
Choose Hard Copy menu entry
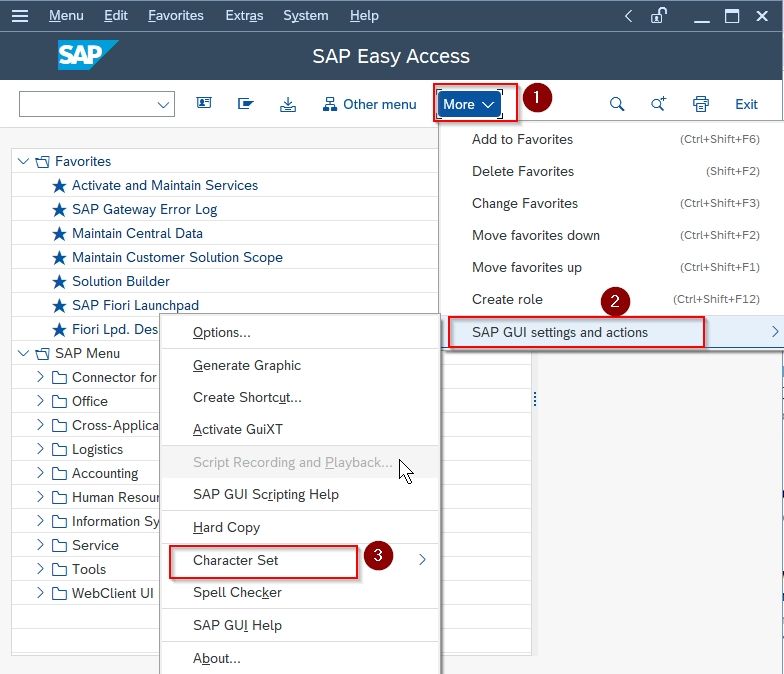pyautogui.click(x=300, y=528)
